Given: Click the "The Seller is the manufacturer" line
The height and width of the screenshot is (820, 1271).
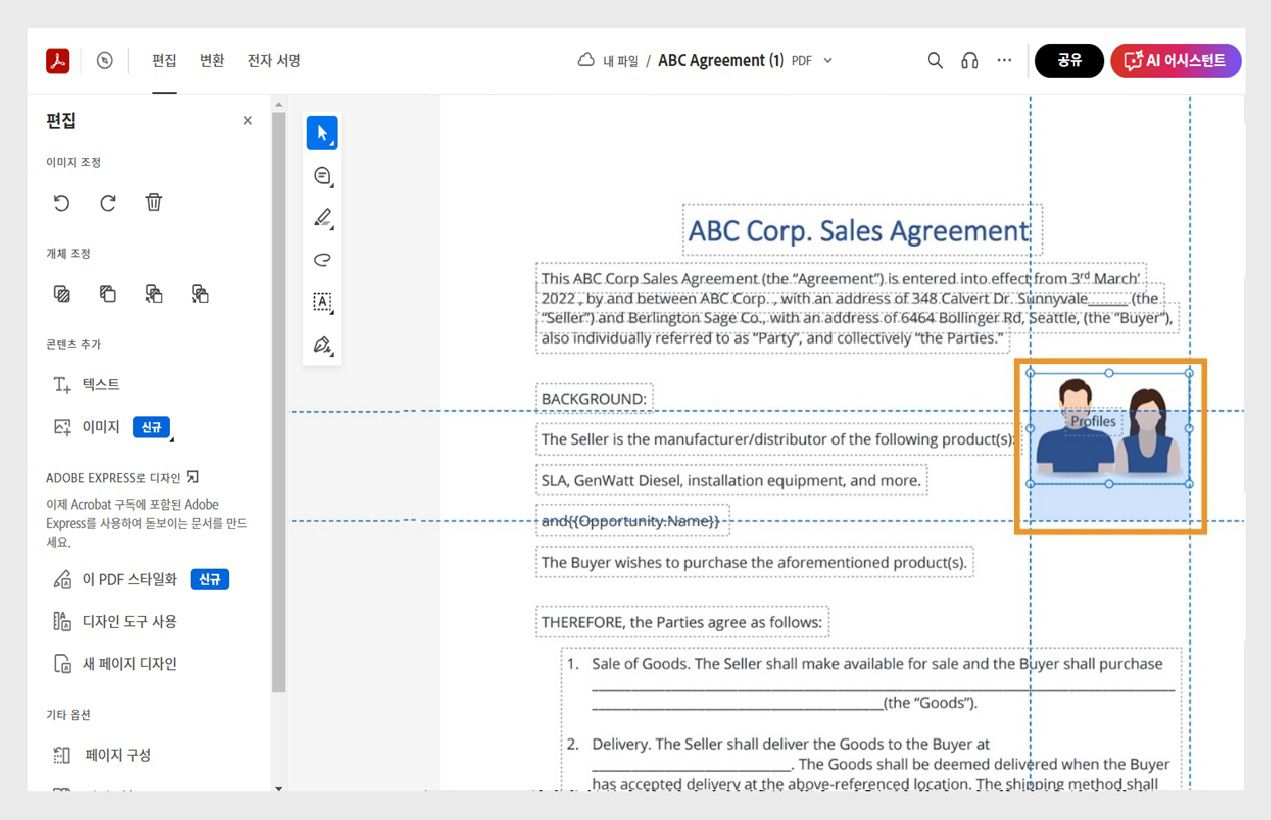Looking at the screenshot, I should point(776,439).
